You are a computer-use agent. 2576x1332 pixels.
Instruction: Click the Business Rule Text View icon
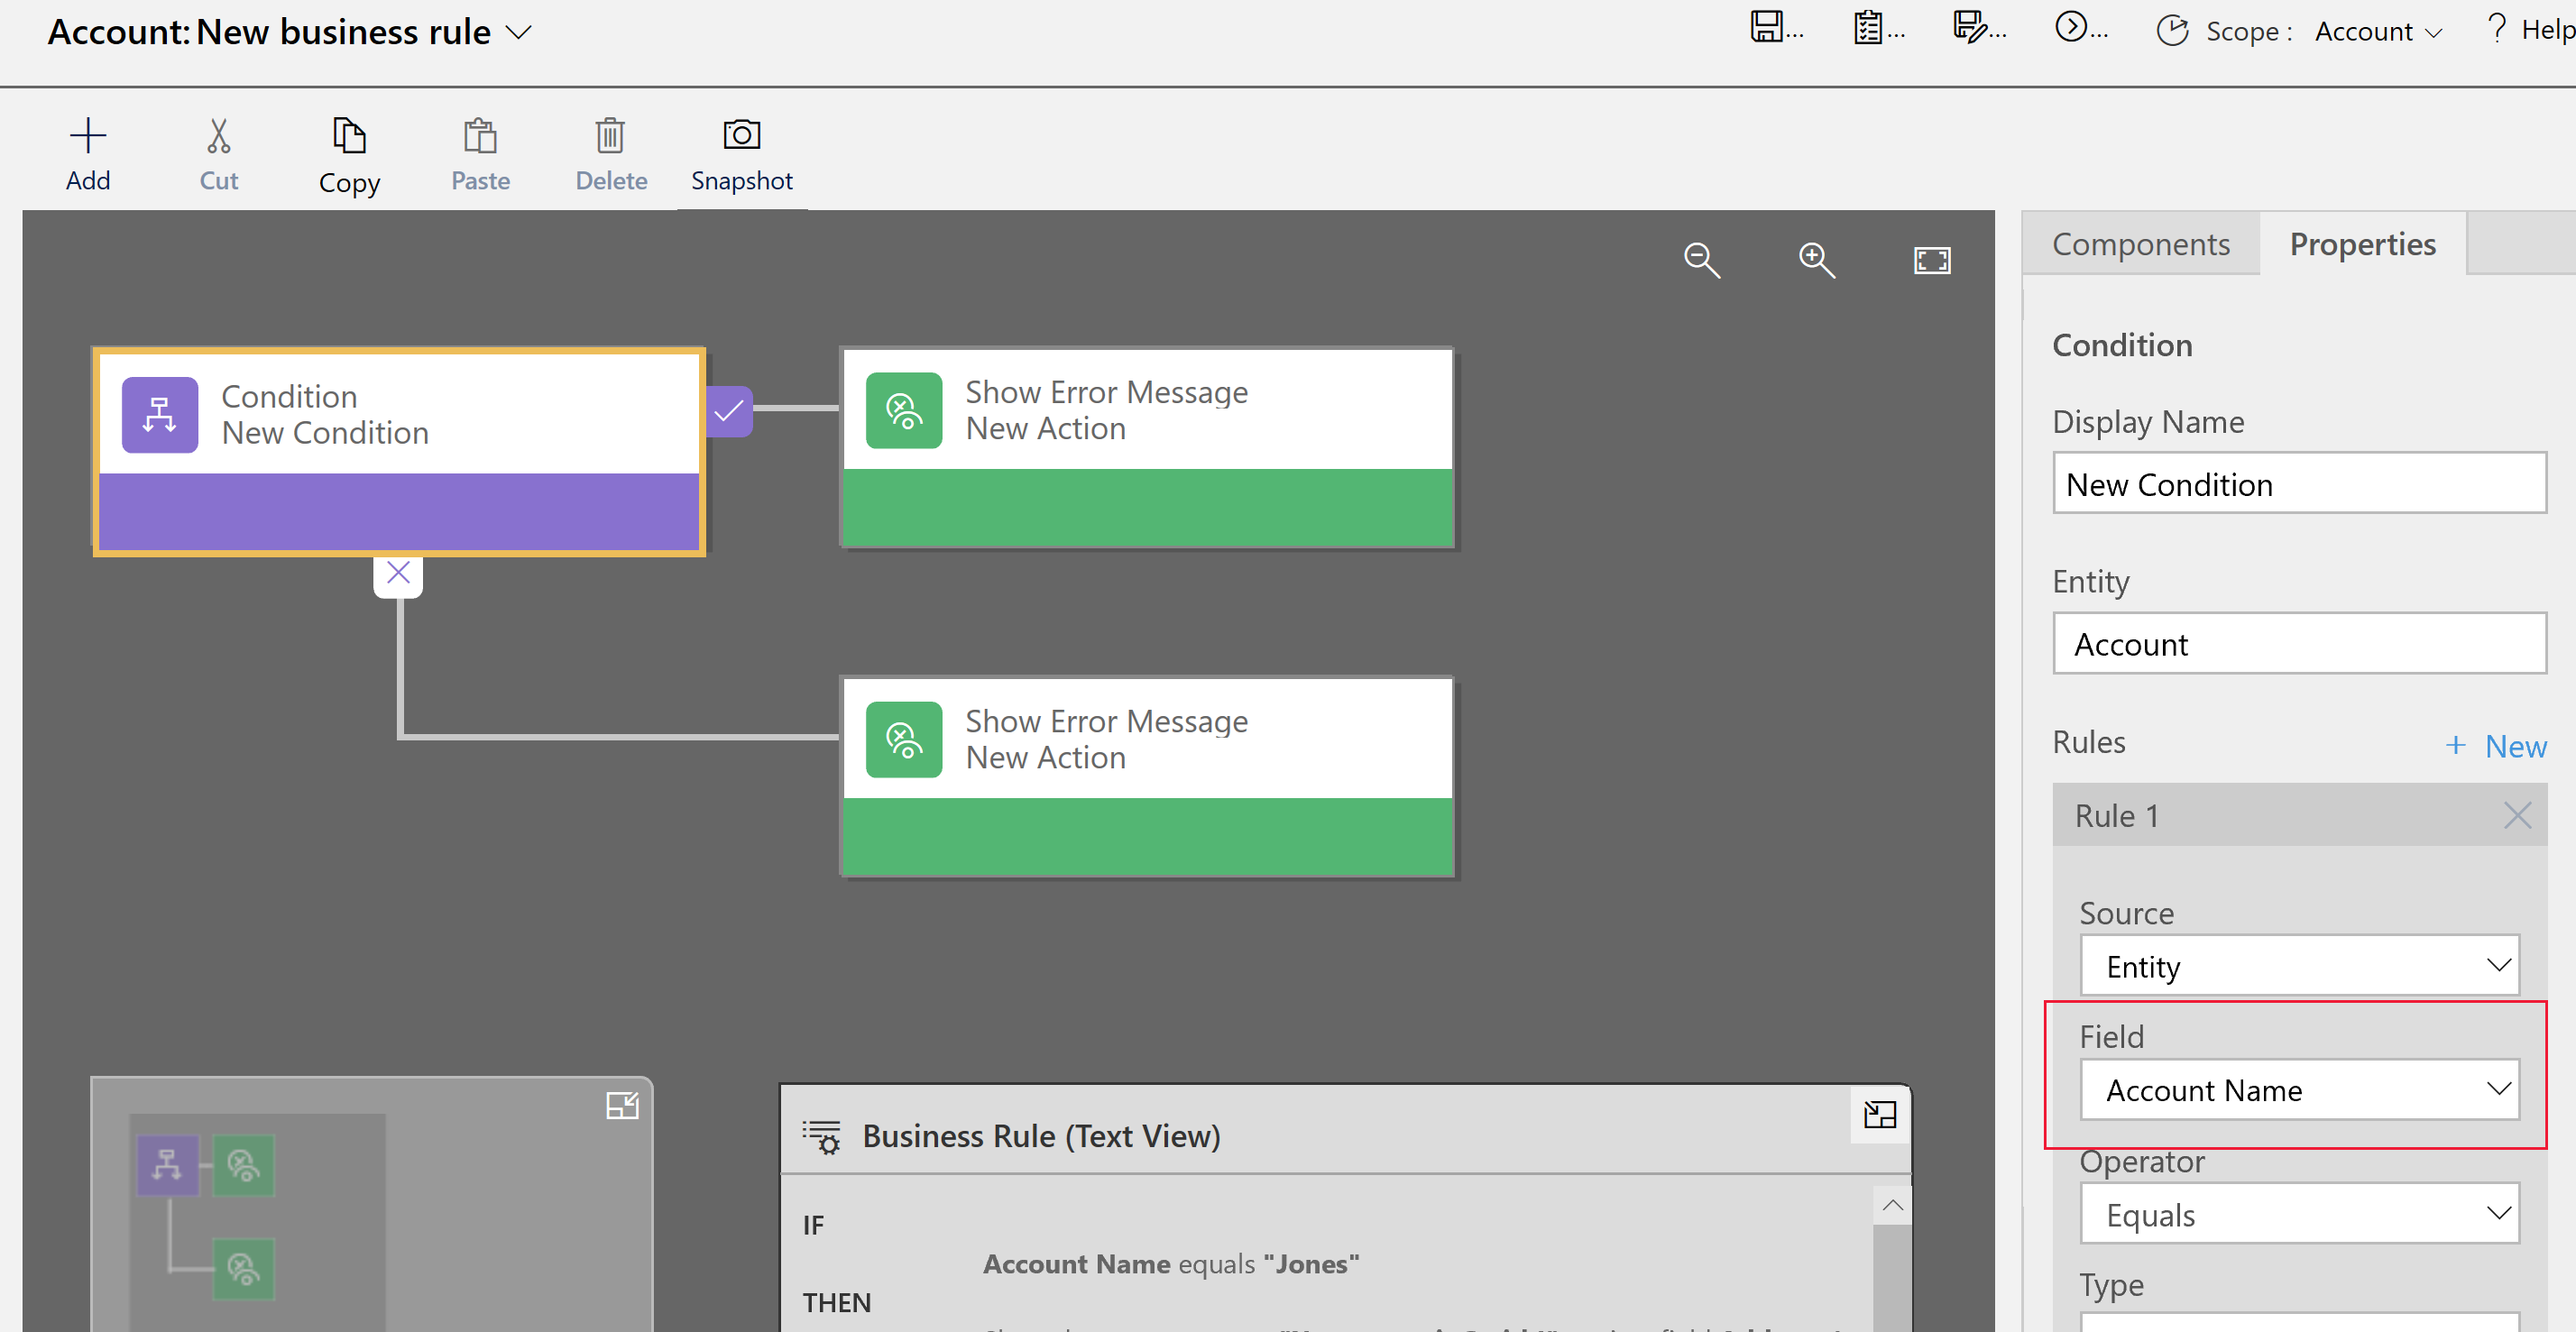click(821, 1136)
